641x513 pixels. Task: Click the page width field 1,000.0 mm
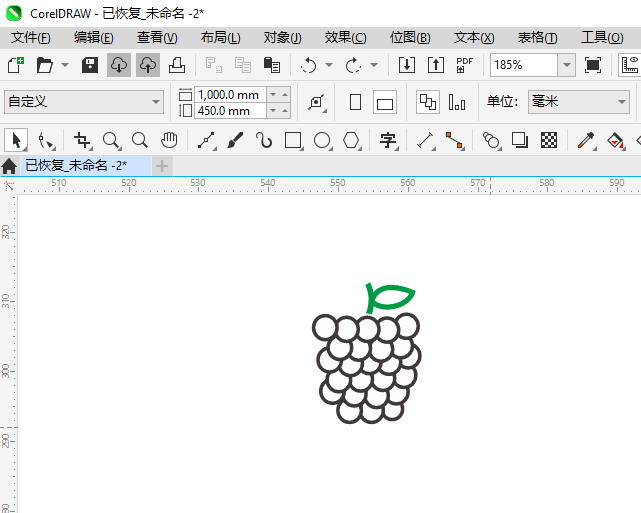[x=230, y=95]
